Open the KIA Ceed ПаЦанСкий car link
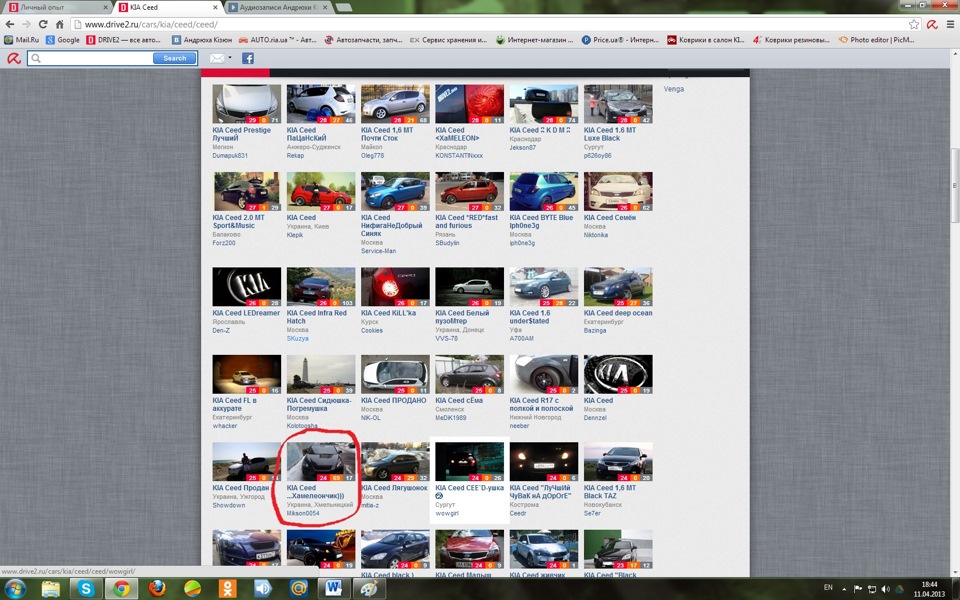The image size is (960, 600). [x=307, y=134]
